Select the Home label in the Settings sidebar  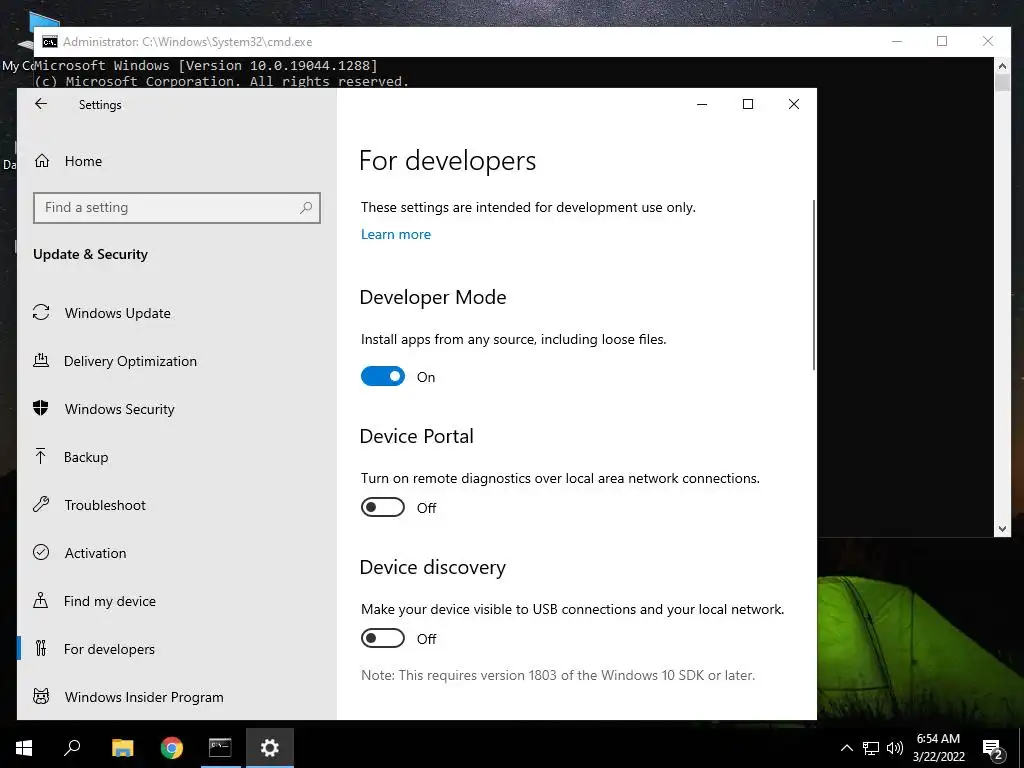83,161
